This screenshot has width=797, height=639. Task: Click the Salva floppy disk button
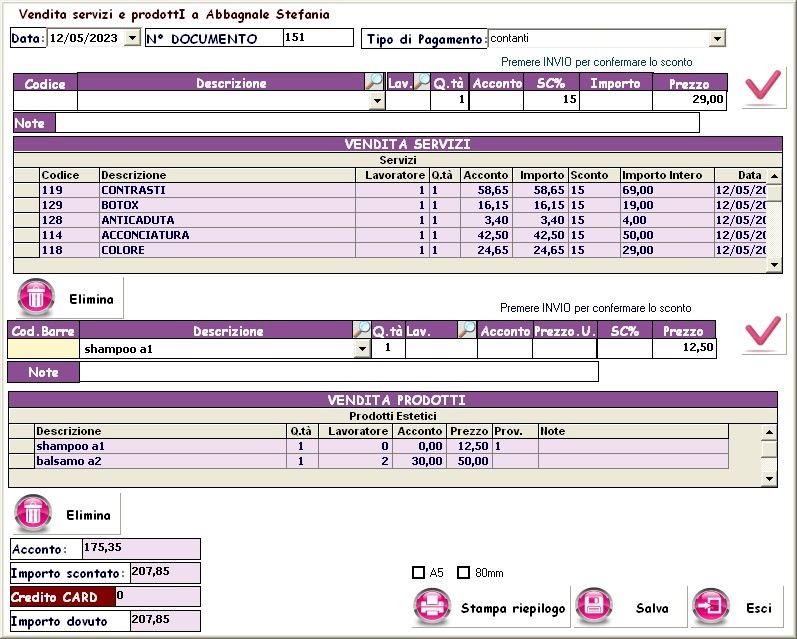coord(629,607)
